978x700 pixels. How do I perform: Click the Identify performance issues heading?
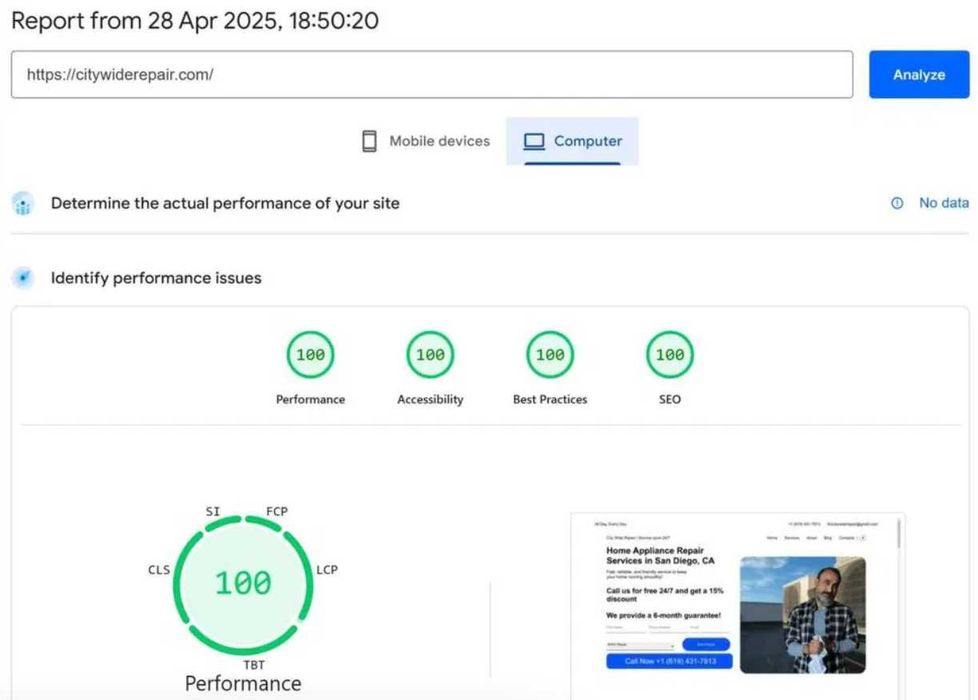click(x=156, y=278)
